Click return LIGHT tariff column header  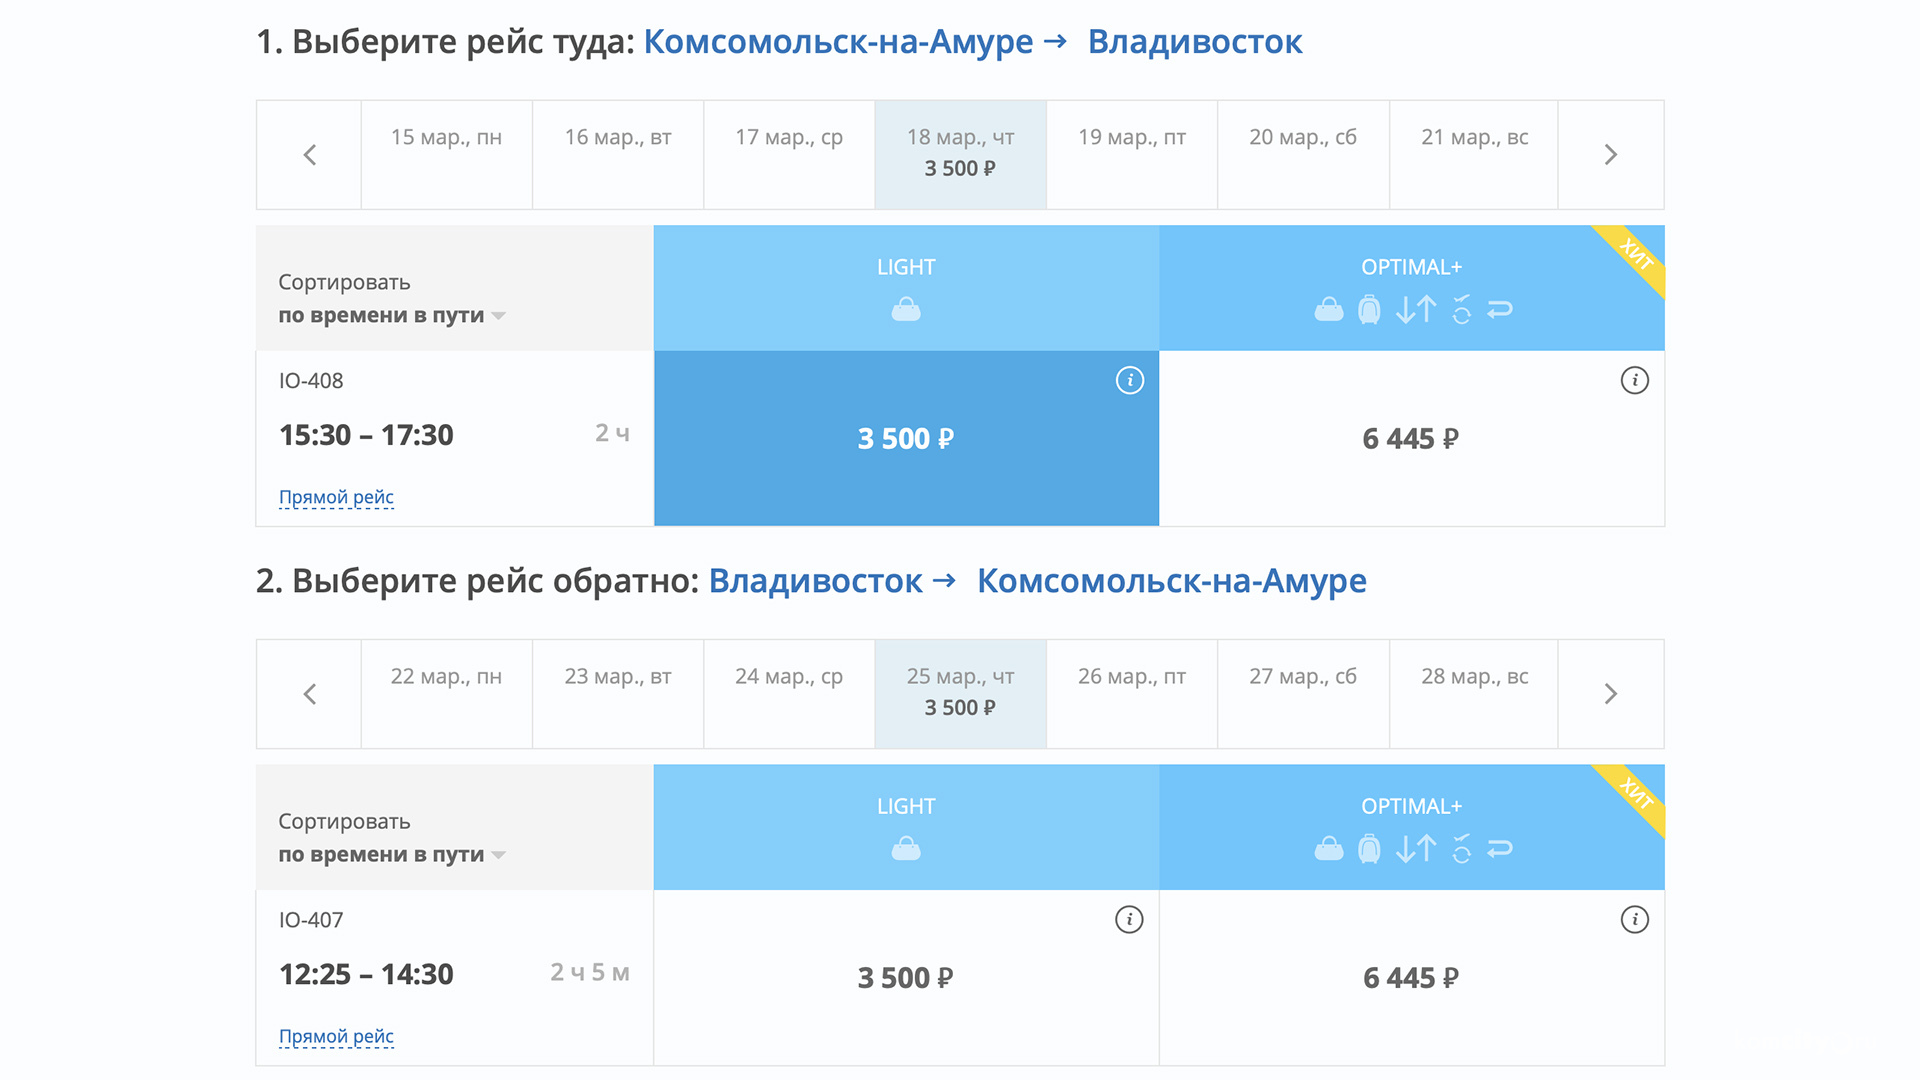click(x=906, y=827)
